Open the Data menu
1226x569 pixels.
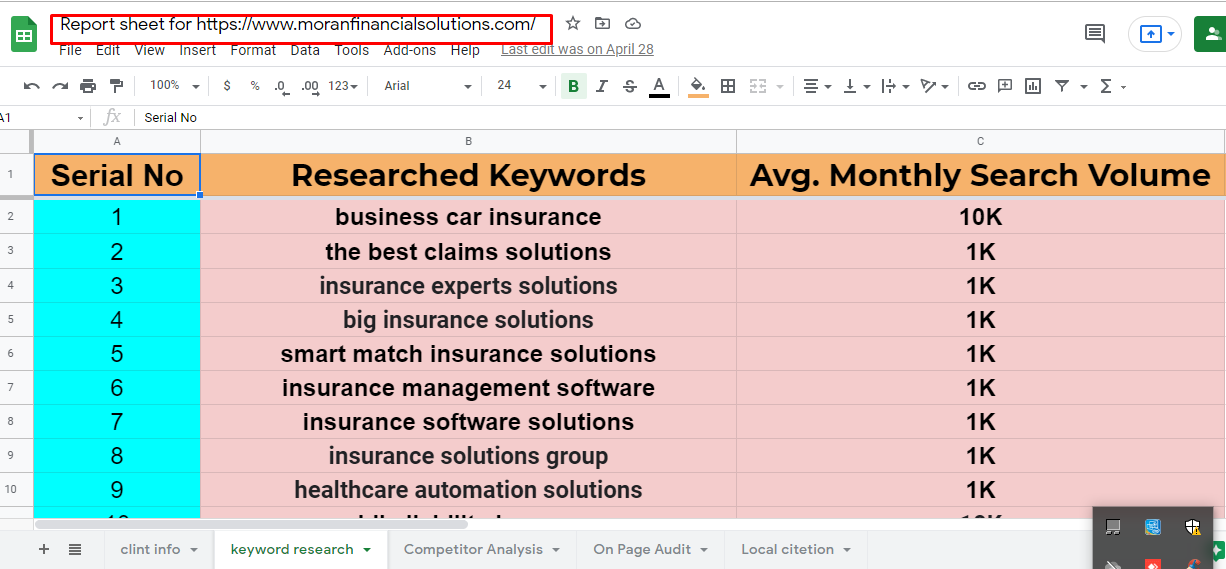(x=305, y=50)
